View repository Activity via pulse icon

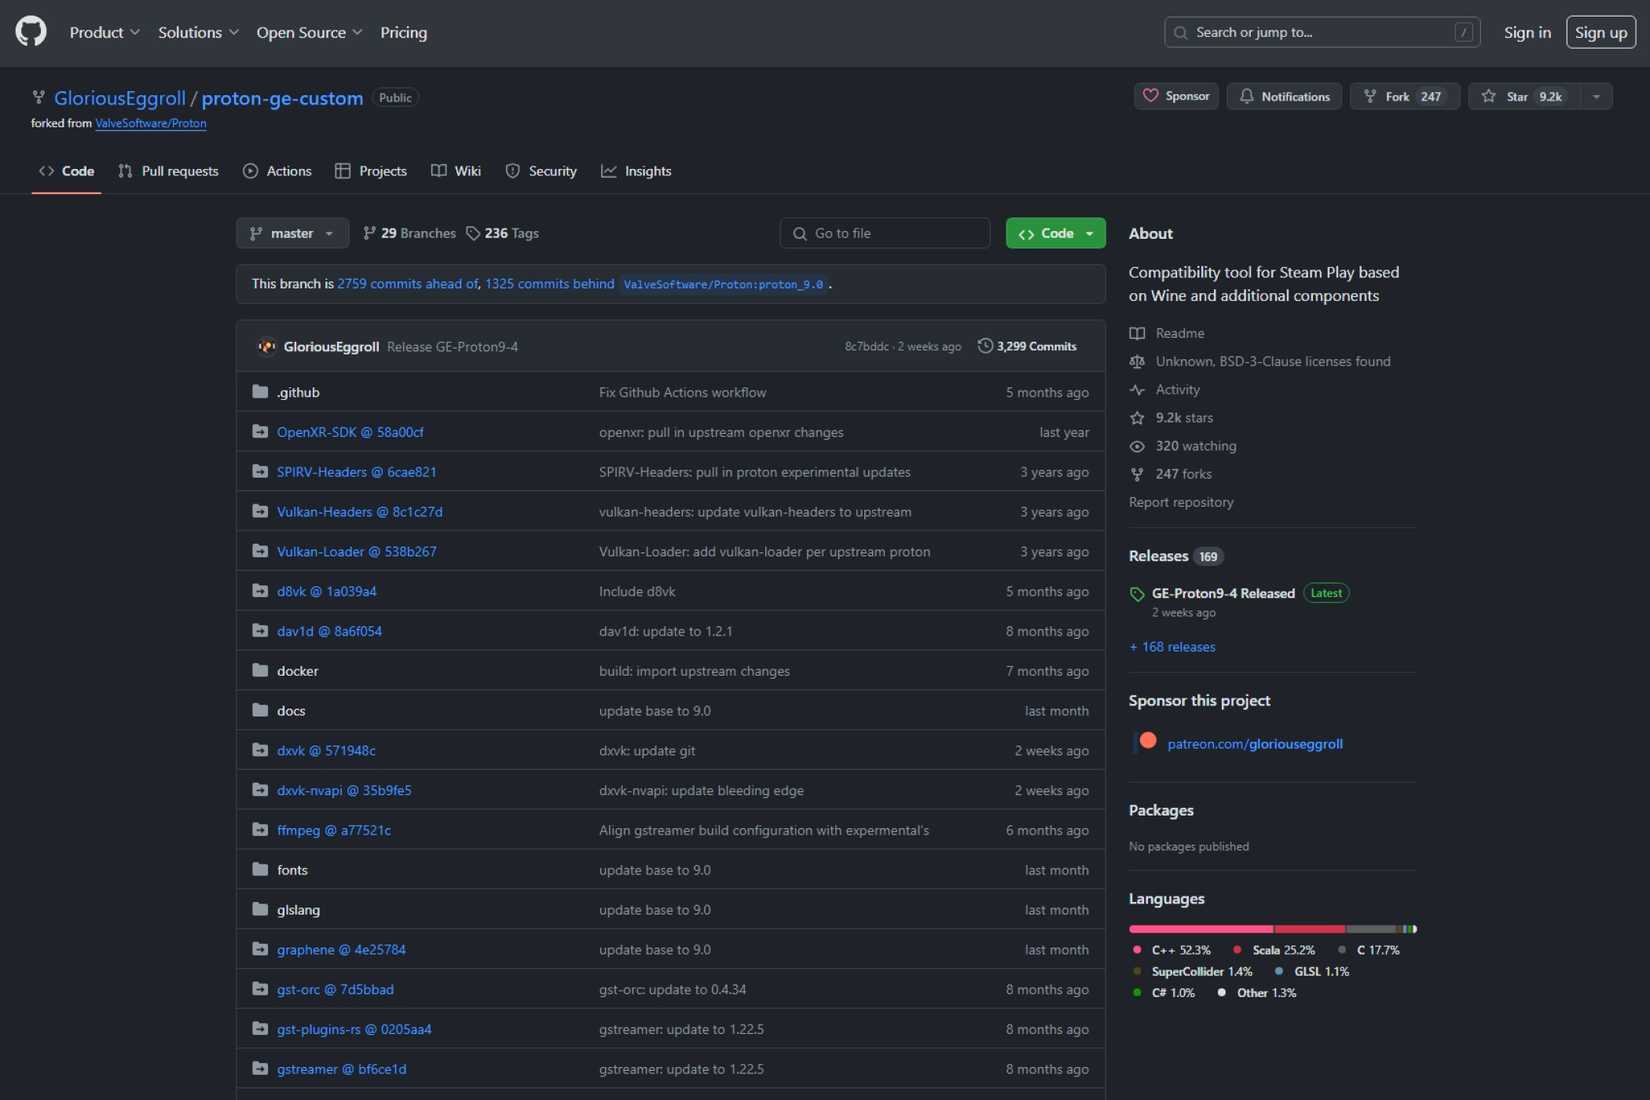pos(1137,390)
